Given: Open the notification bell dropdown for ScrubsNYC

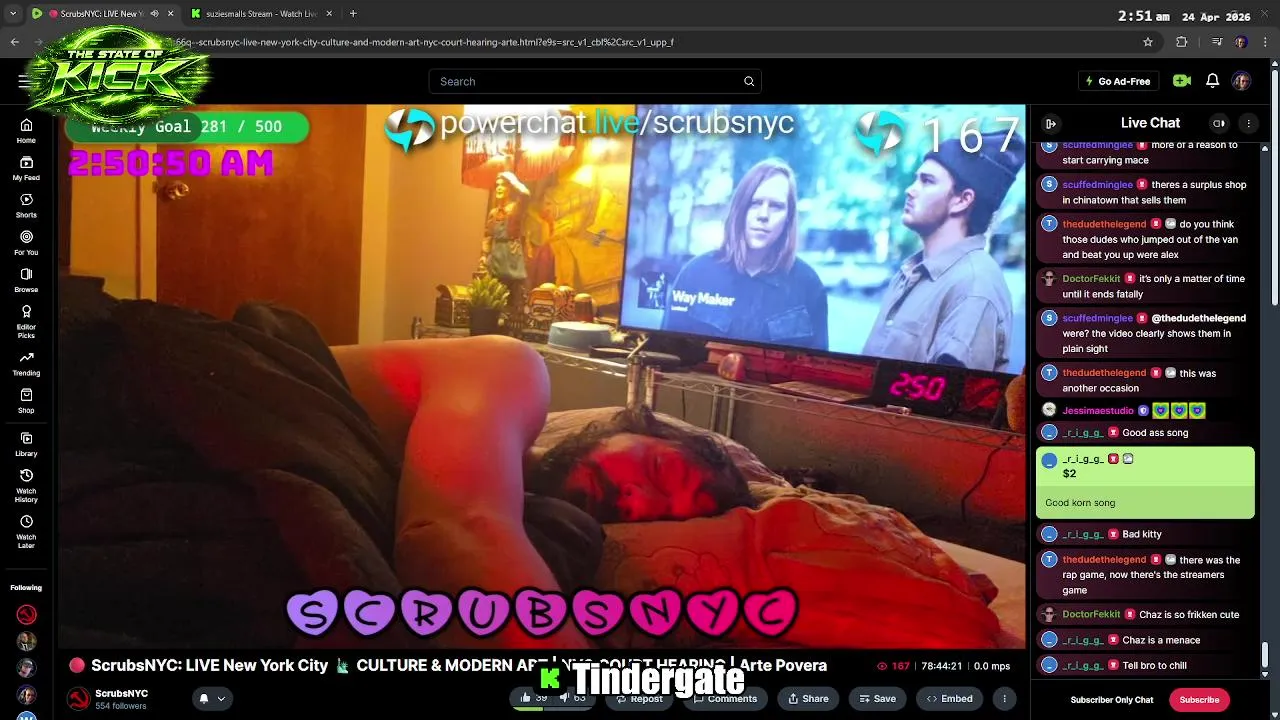Looking at the screenshot, I should pyautogui.click(x=212, y=699).
